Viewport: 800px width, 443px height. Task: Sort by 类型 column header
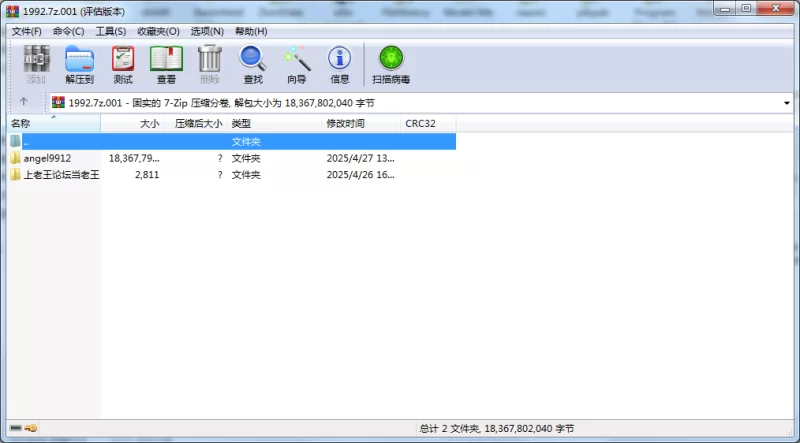pos(274,124)
